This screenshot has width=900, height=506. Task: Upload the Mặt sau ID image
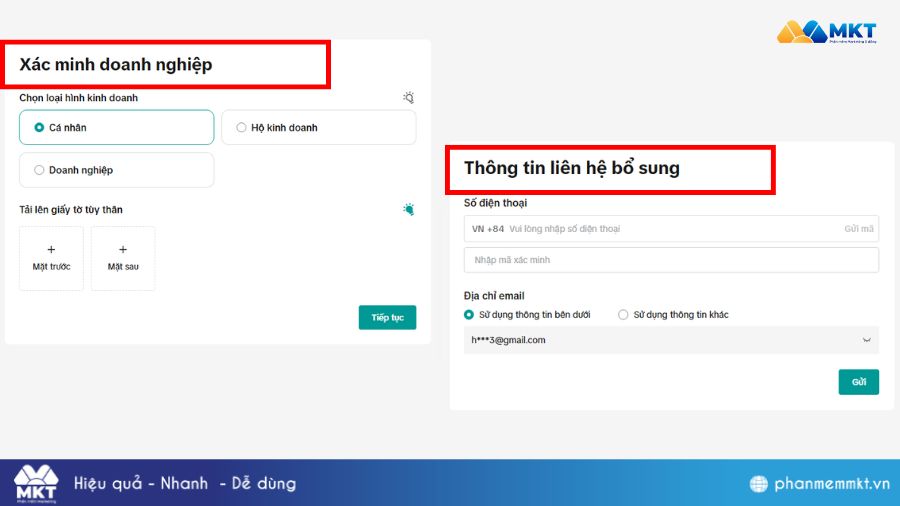[123, 258]
